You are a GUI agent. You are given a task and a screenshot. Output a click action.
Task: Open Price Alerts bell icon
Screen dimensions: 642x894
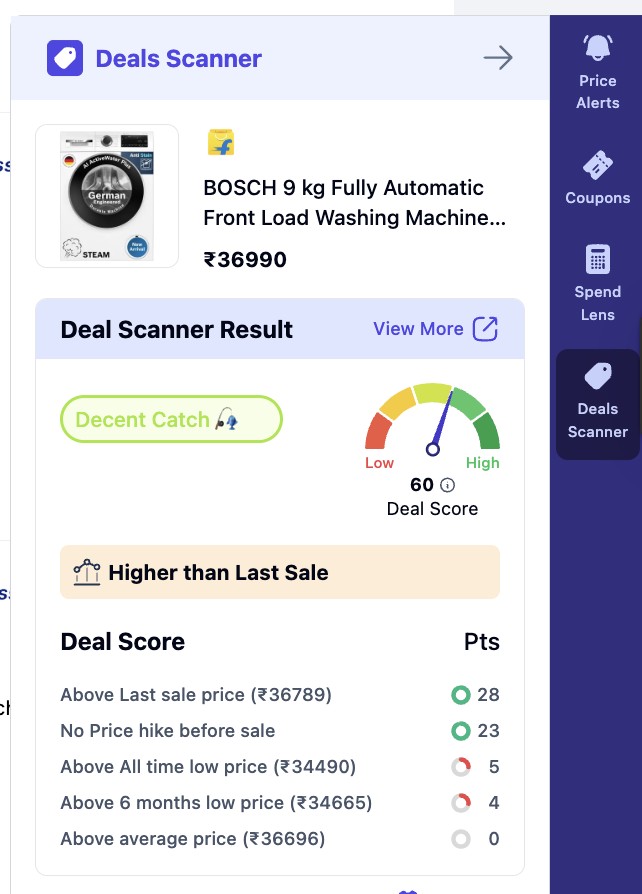598,47
